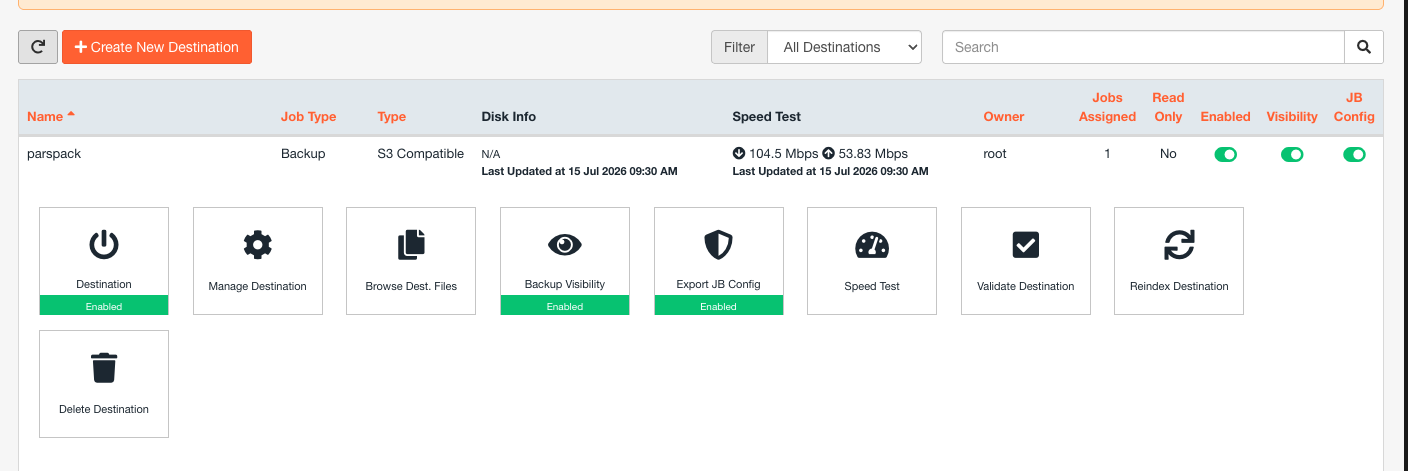
Task: Click the Disk Info column header
Action: pos(509,116)
